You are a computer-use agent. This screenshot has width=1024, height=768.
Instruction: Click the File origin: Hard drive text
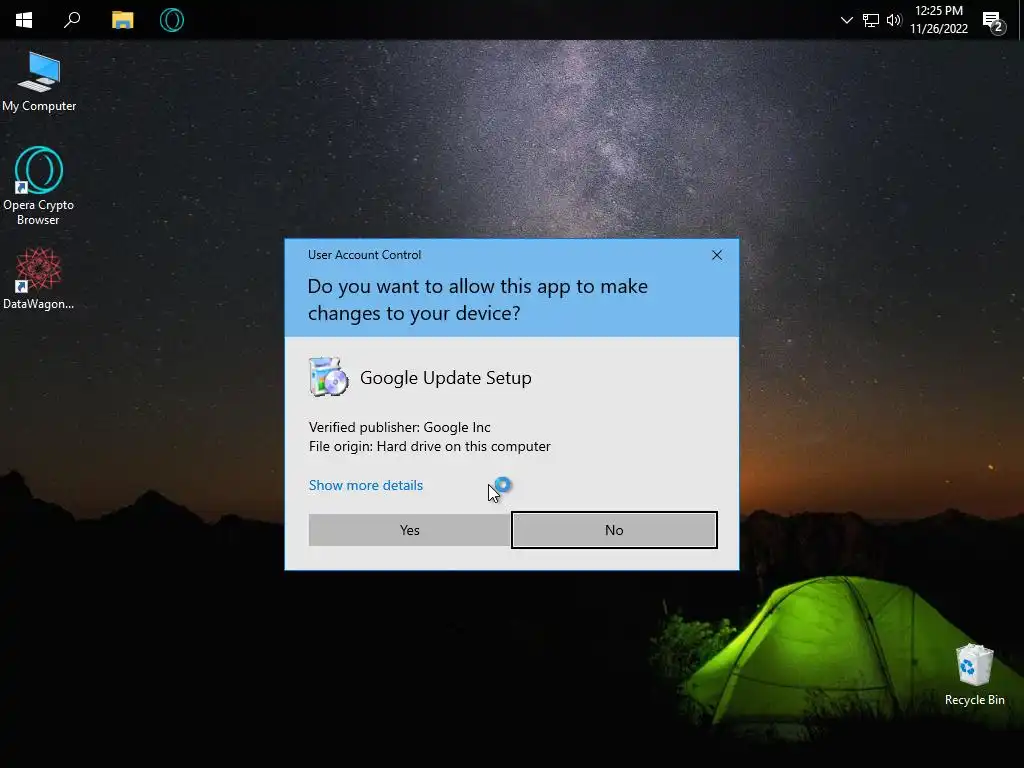(430, 446)
